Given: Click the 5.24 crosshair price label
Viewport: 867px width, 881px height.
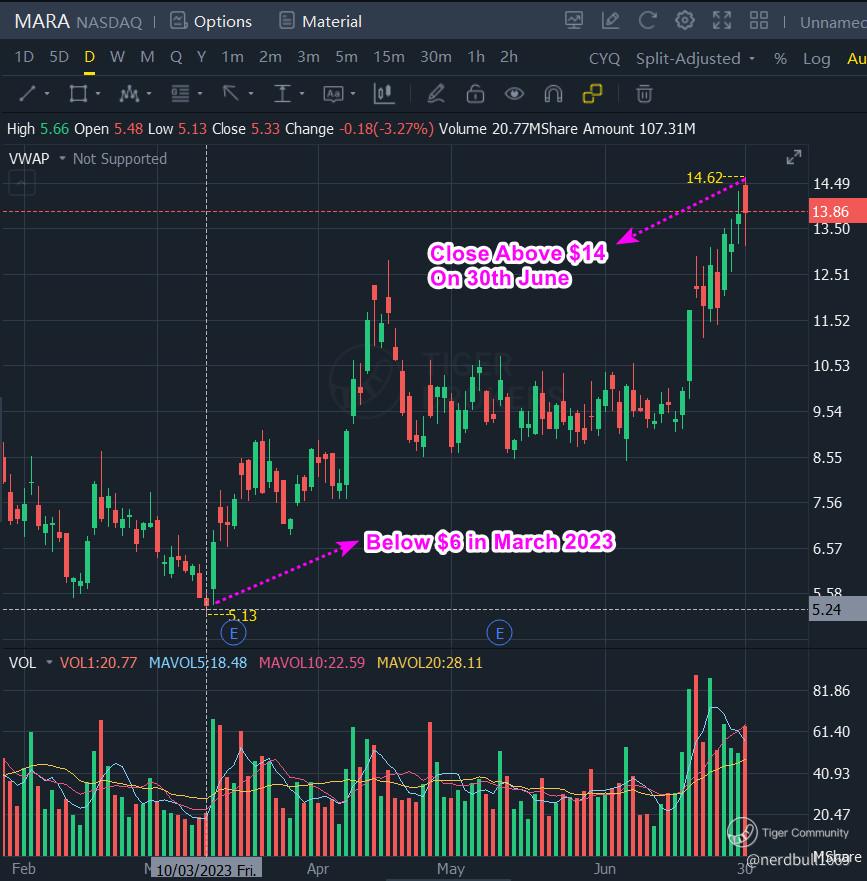Looking at the screenshot, I should (837, 610).
